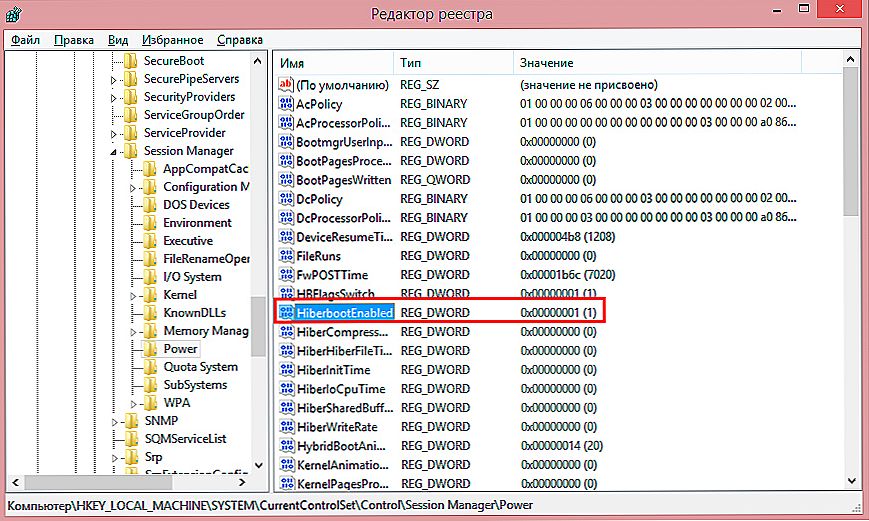Click the AcPolicy binary value icon
Image resolution: width=869 pixels, height=521 pixels.
(286, 104)
